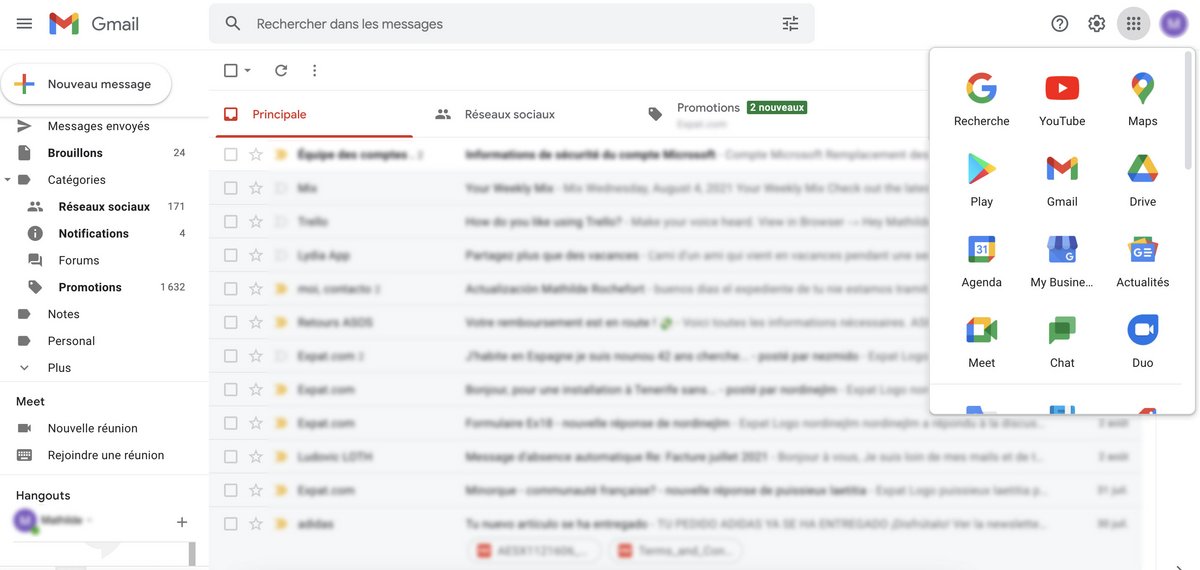Open My Business from the apps panel

(x=1062, y=262)
